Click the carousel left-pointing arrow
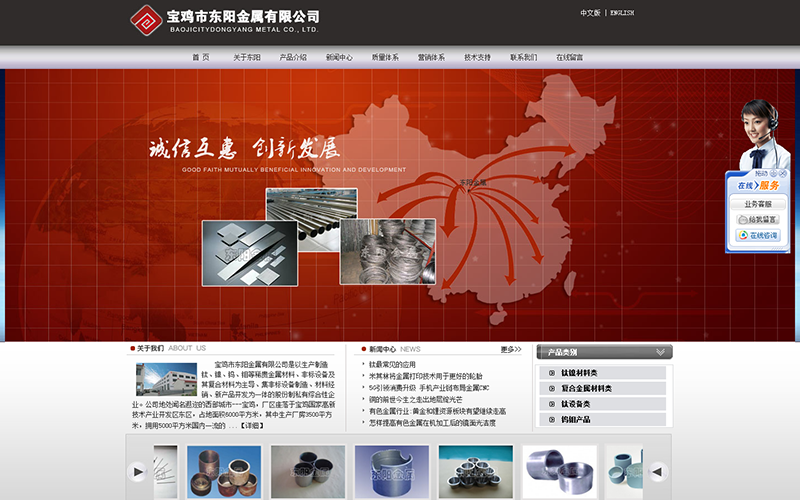 tap(658, 472)
